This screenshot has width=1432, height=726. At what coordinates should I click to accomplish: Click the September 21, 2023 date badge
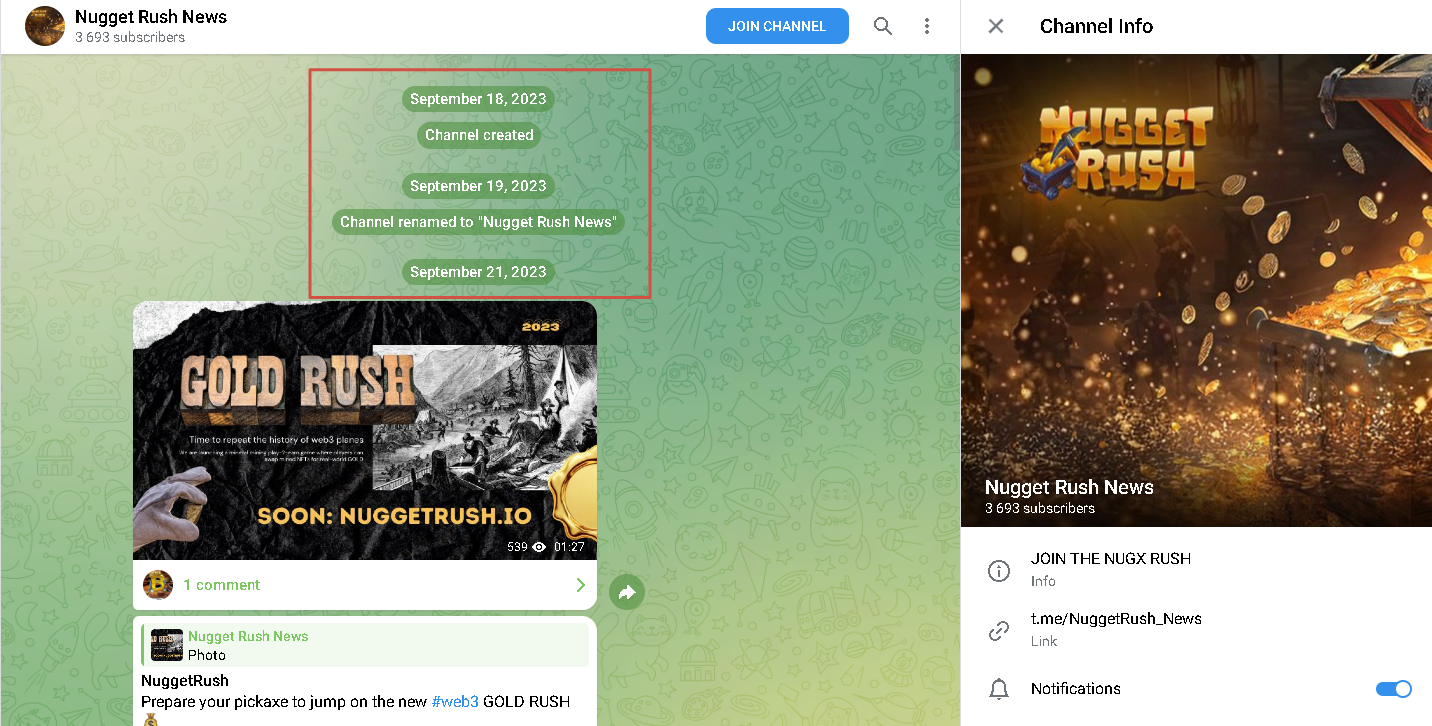click(x=478, y=272)
